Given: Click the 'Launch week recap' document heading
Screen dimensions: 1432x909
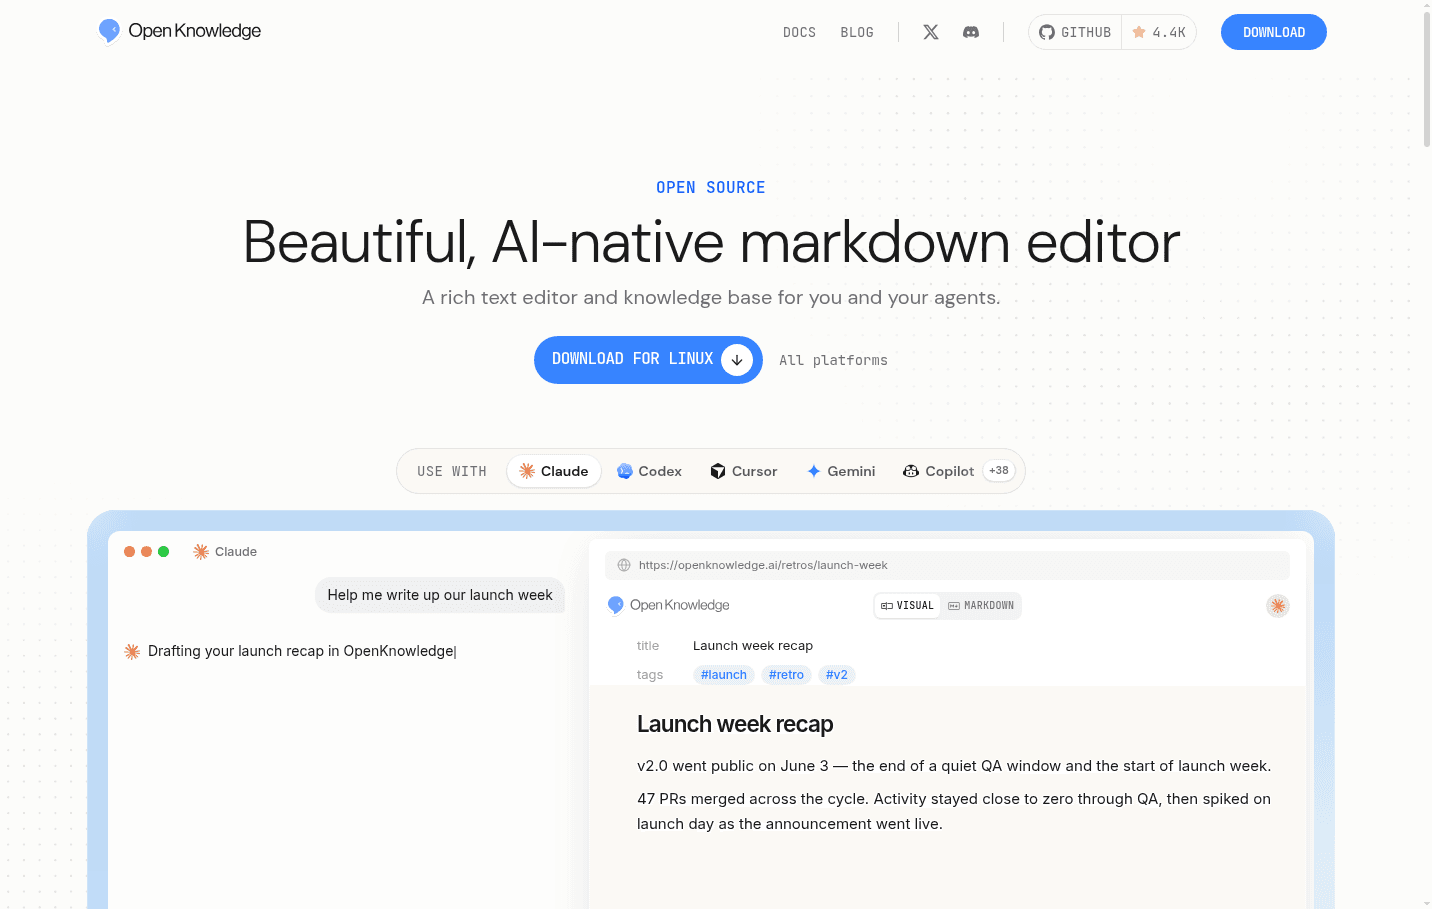Looking at the screenshot, I should tap(735, 724).
